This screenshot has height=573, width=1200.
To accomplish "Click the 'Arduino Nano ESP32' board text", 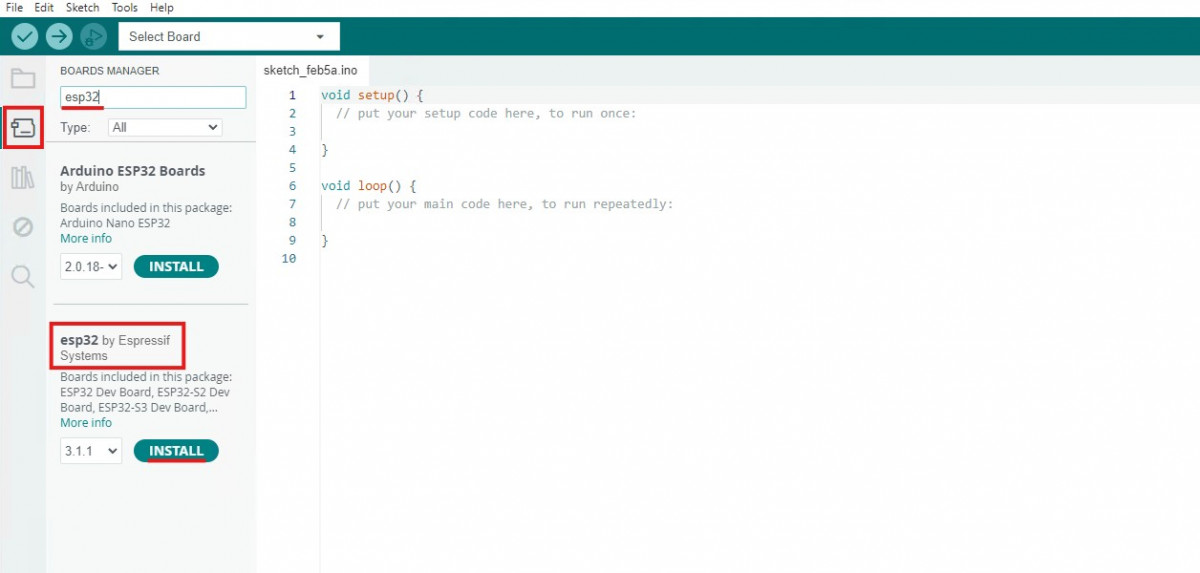I will (x=115, y=223).
